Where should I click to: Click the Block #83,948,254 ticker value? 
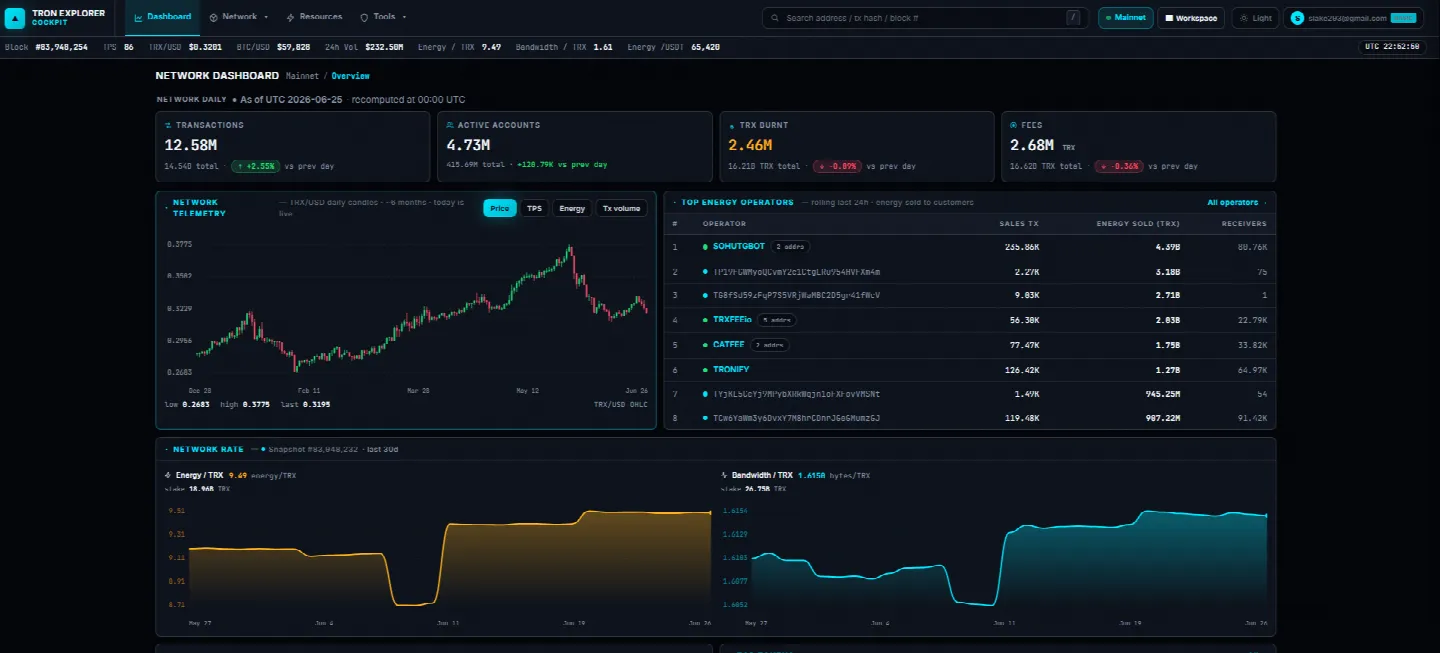click(x=61, y=47)
